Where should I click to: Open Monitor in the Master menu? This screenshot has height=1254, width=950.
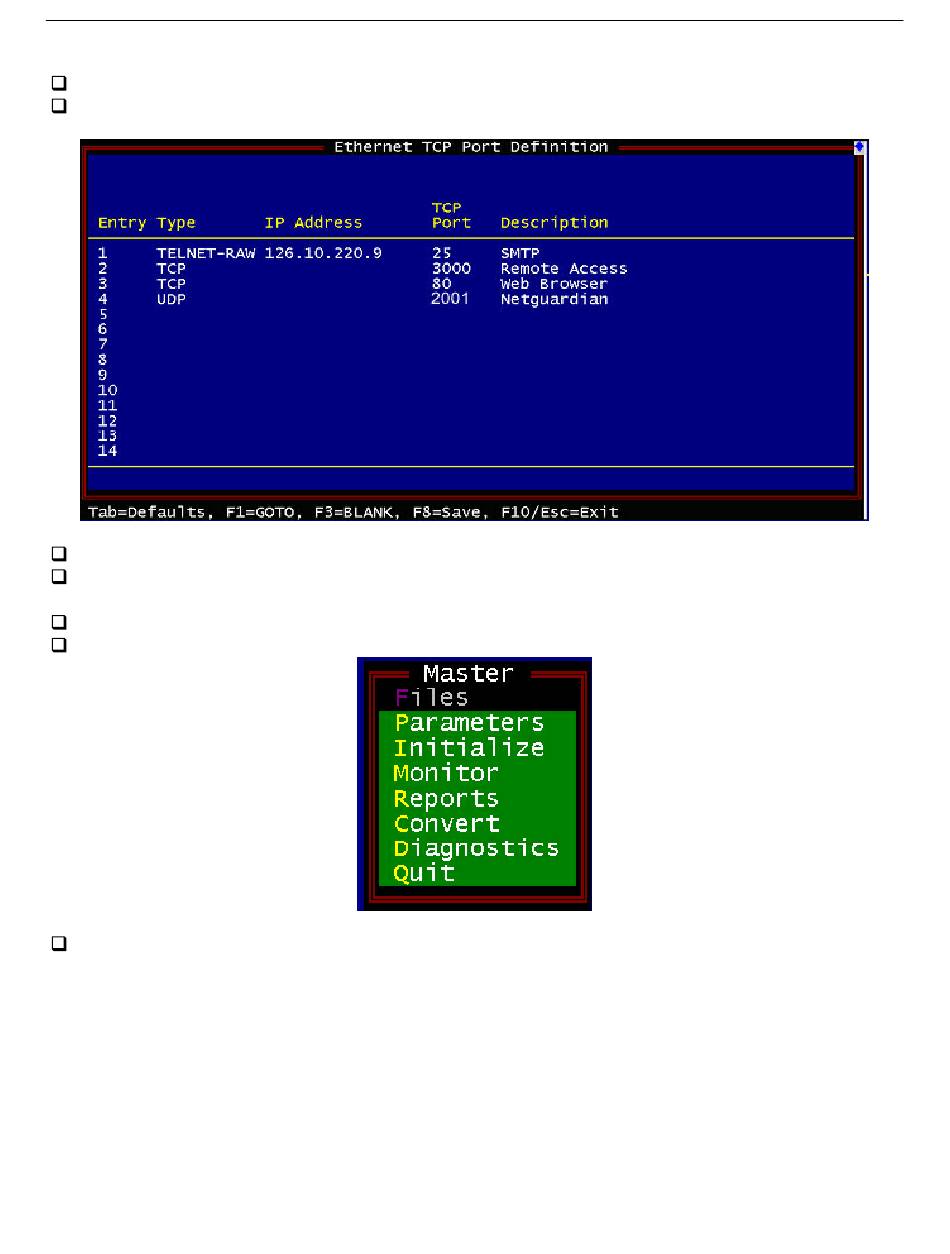[x=446, y=773]
